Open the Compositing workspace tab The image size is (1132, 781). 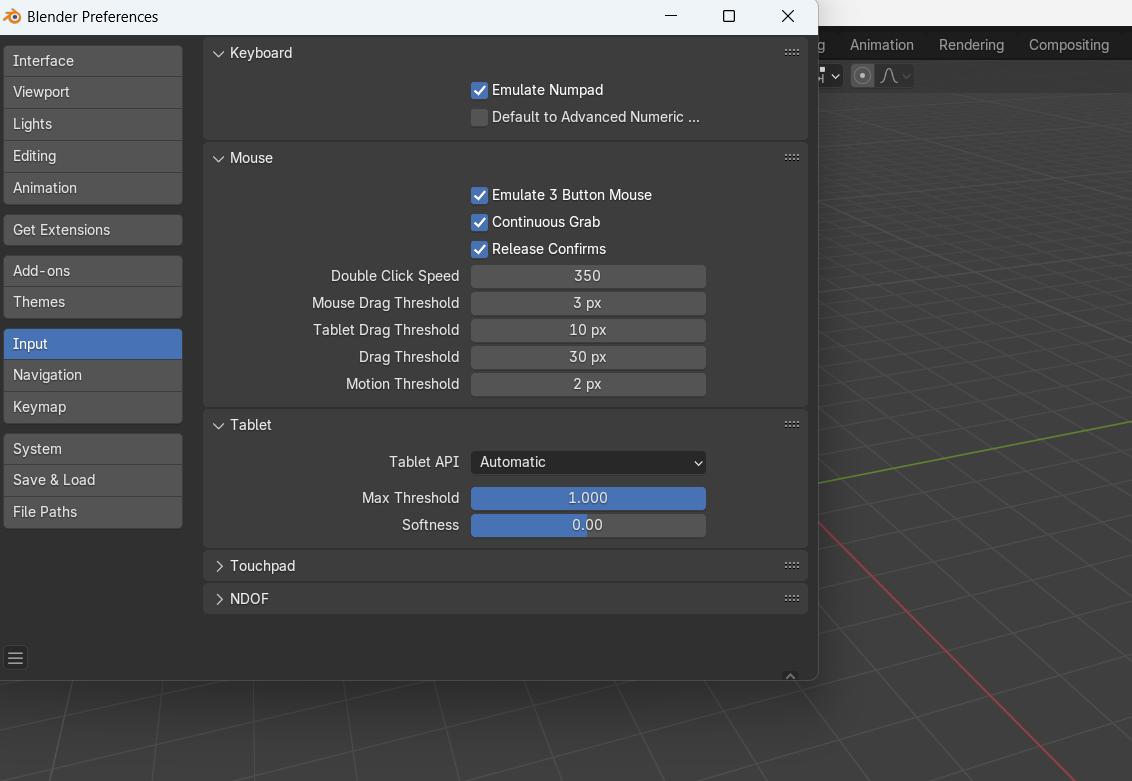[1068, 45]
